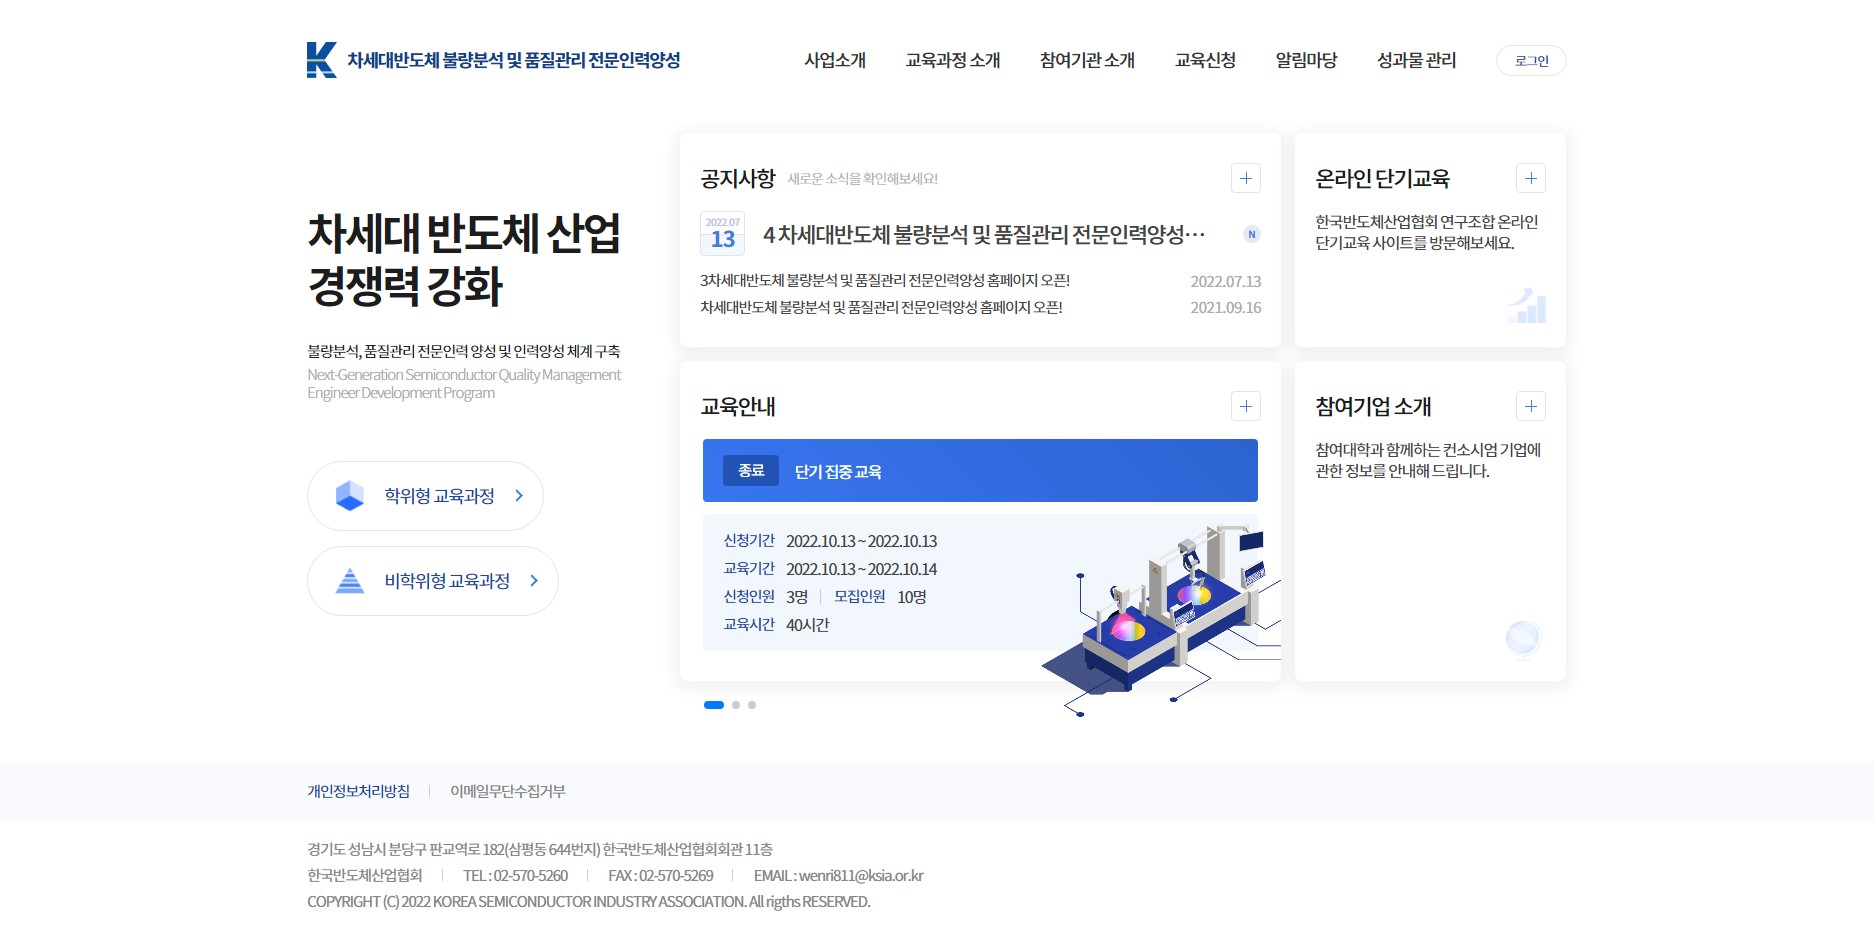
Task: Open the notice dated 2022.07.13 homepage launch
Action: click(x=885, y=281)
